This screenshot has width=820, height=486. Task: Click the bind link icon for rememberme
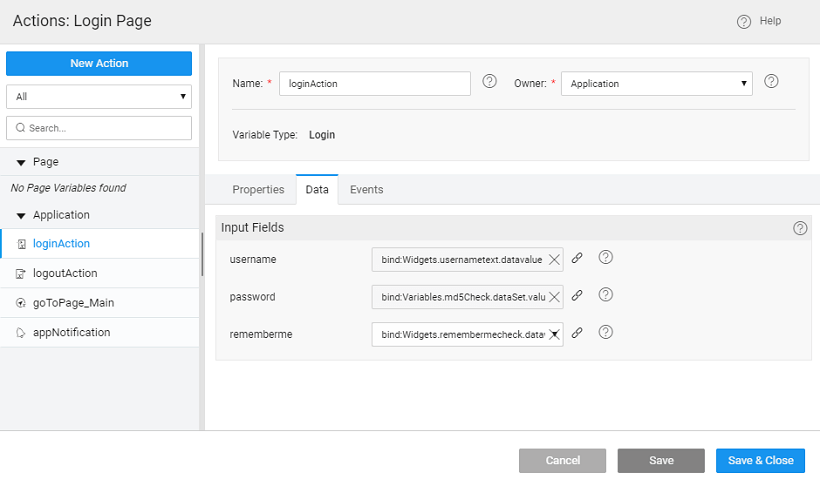[577, 333]
